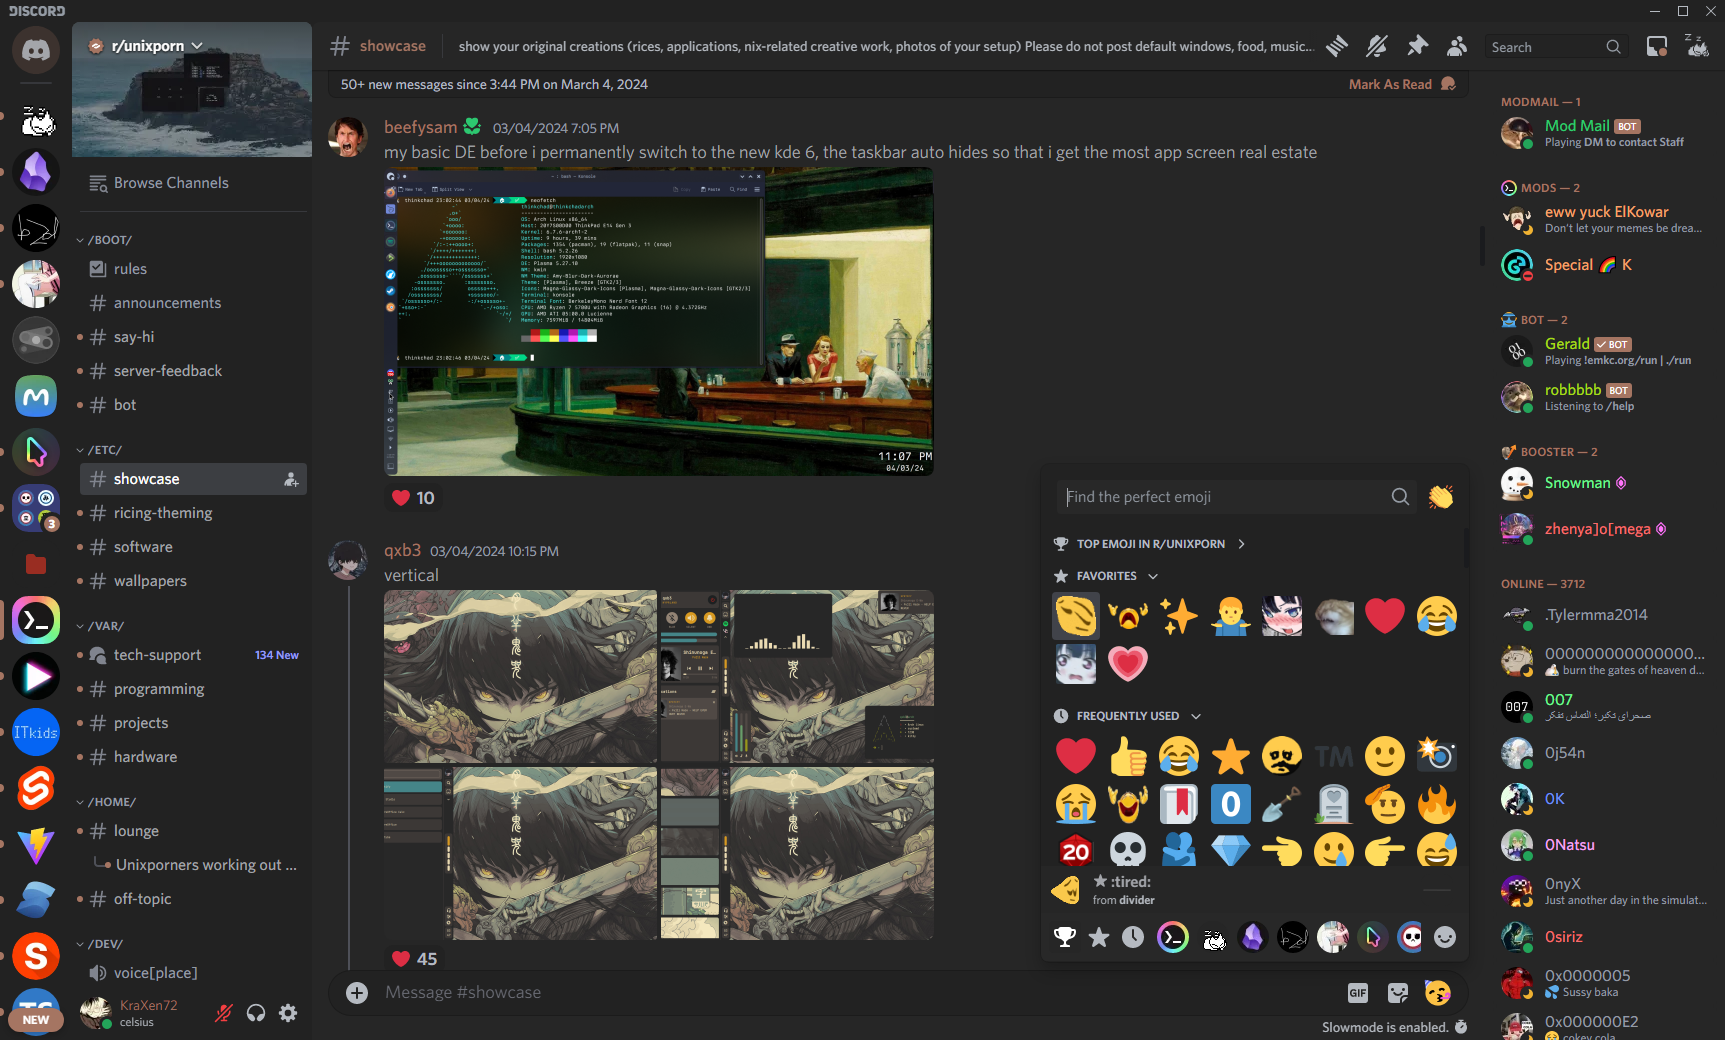Close emoji picker via emoji button
Viewport: 1725px width, 1040px height.
1437,992
